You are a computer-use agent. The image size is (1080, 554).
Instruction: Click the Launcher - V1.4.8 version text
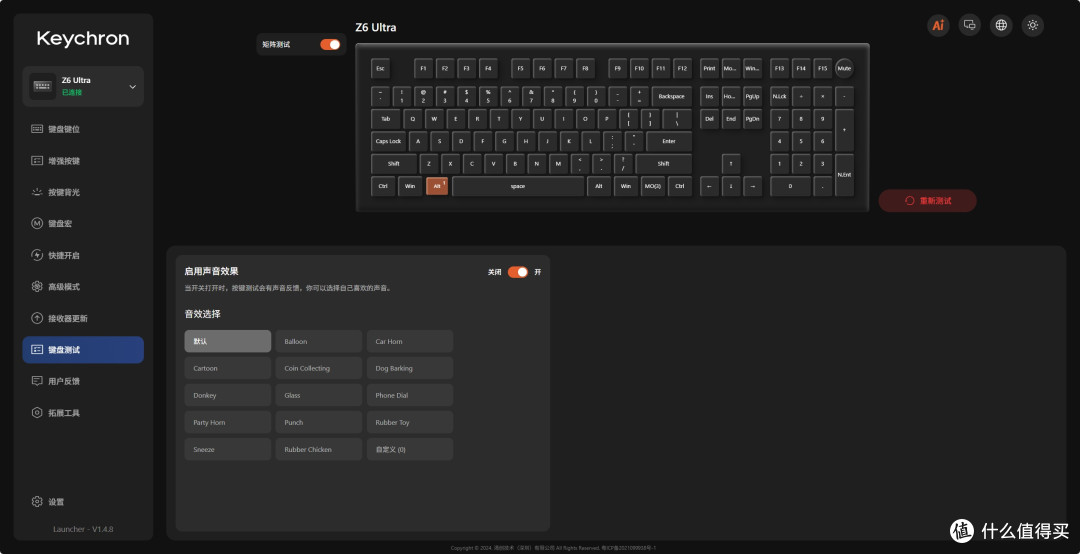coord(83,529)
